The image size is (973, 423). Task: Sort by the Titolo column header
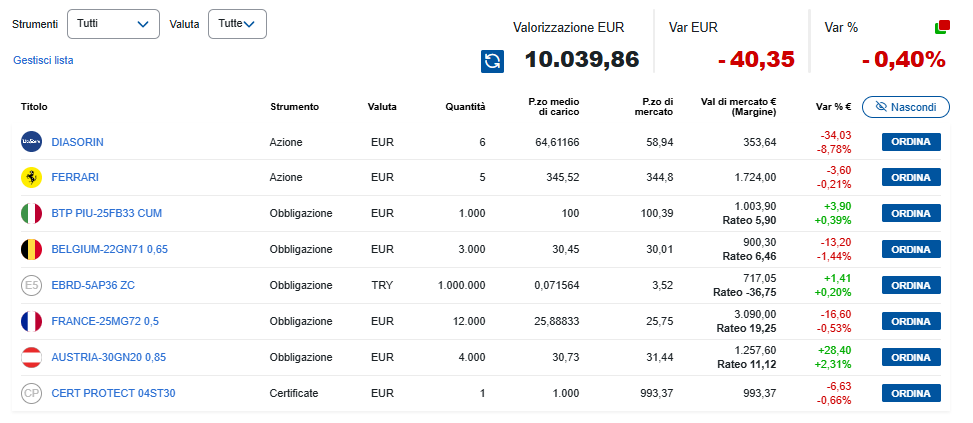point(34,107)
